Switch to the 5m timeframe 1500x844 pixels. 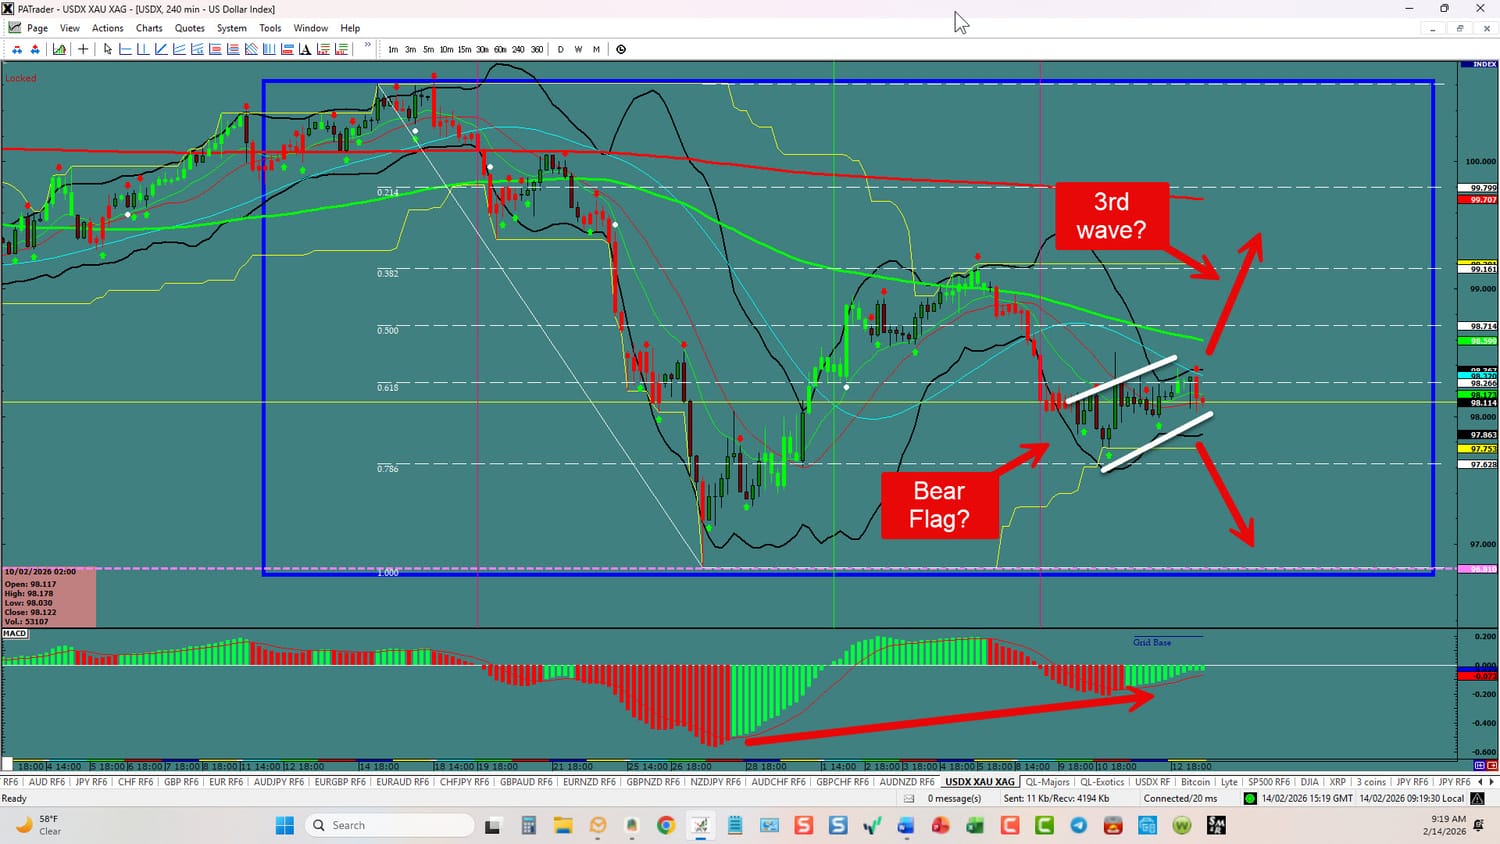click(428, 49)
